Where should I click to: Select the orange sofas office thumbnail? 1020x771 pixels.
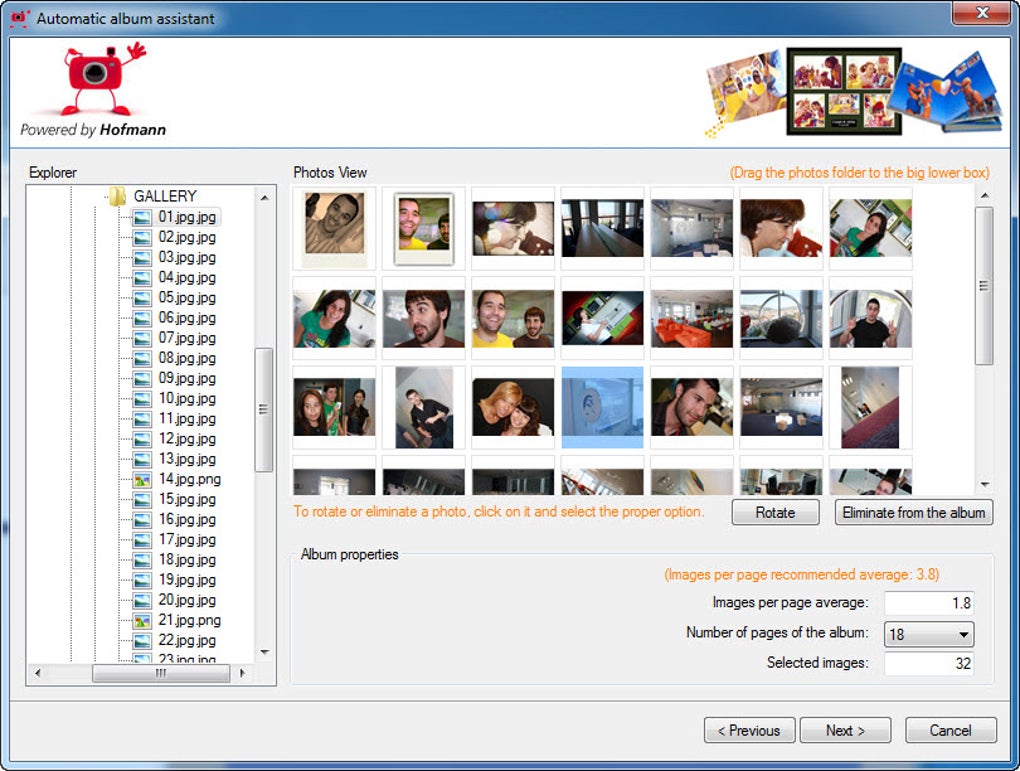pos(691,318)
